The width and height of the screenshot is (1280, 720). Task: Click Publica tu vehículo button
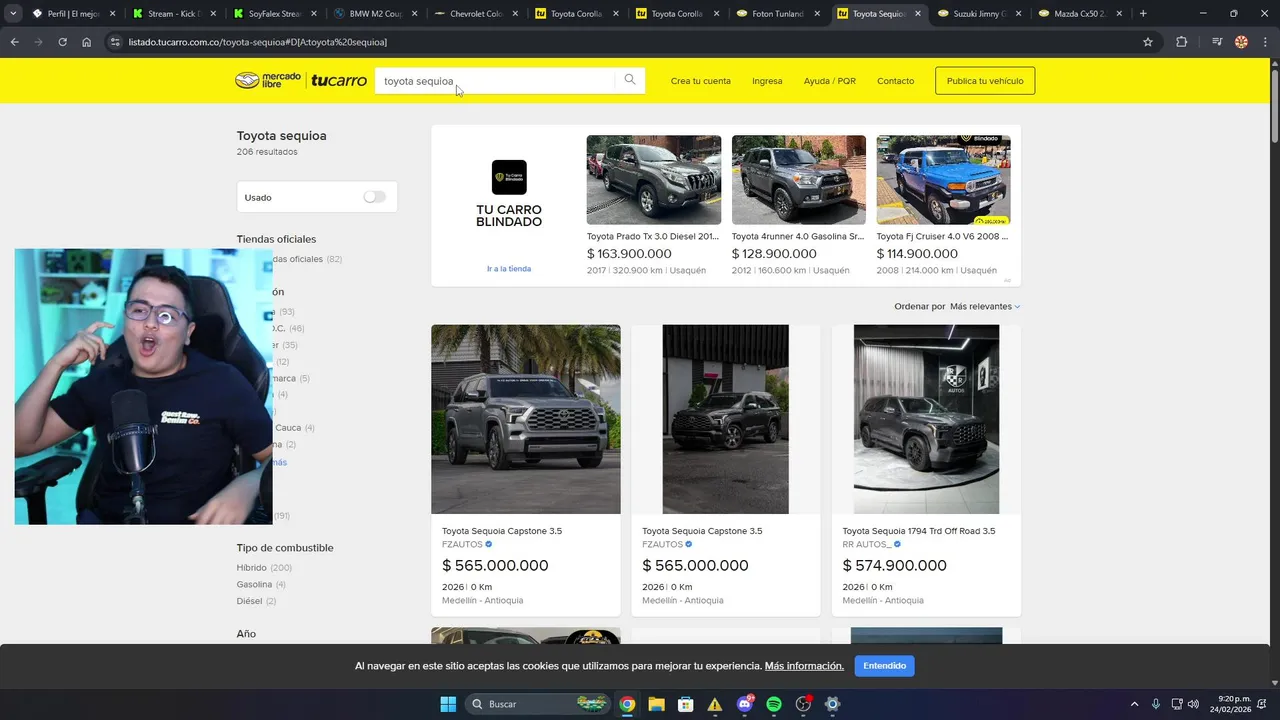pyautogui.click(x=985, y=81)
